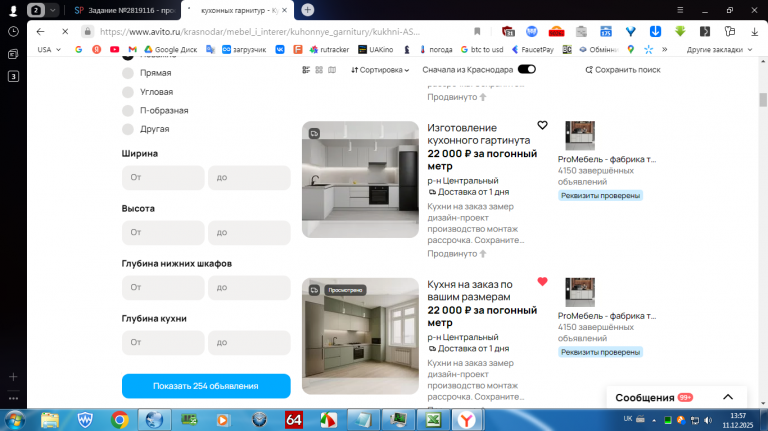This screenshot has width=768, height=431.
Task: Open the green kitchen listing photo
Action: click(x=360, y=336)
